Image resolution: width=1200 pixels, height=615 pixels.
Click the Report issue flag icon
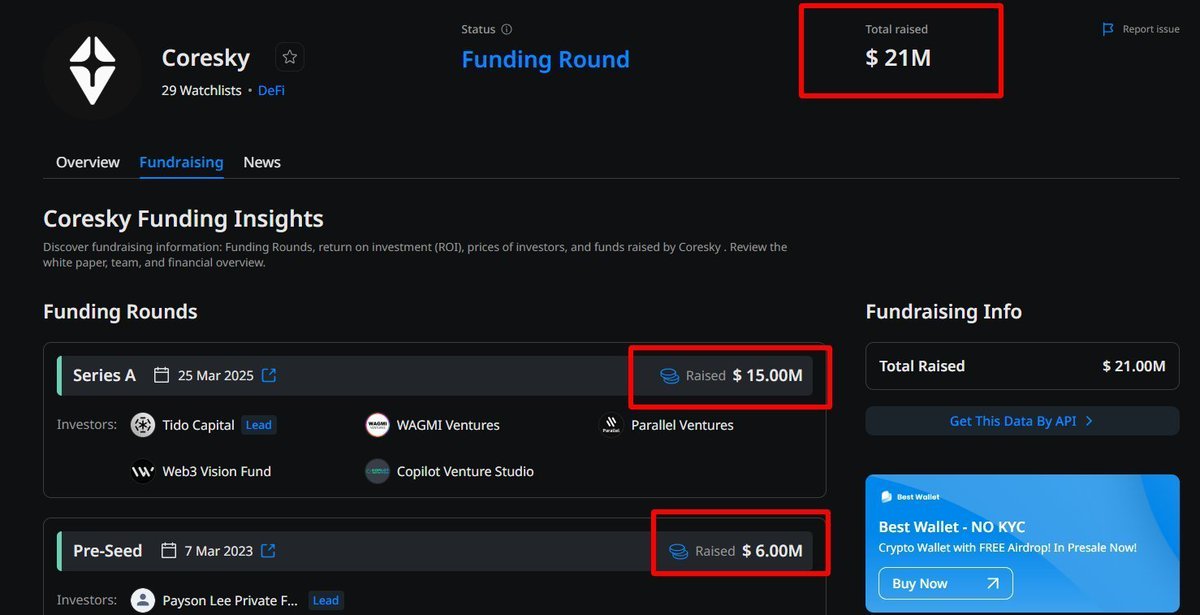1108,29
